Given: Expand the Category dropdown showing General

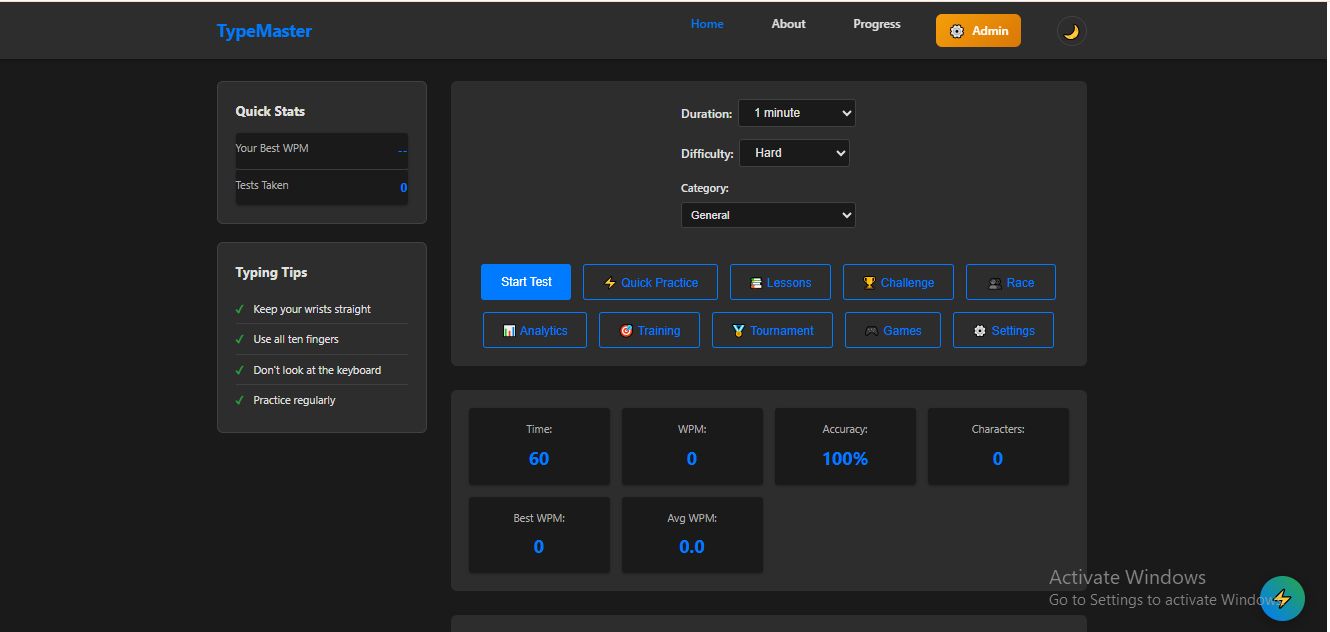Looking at the screenshot, I should pos(768,215).
